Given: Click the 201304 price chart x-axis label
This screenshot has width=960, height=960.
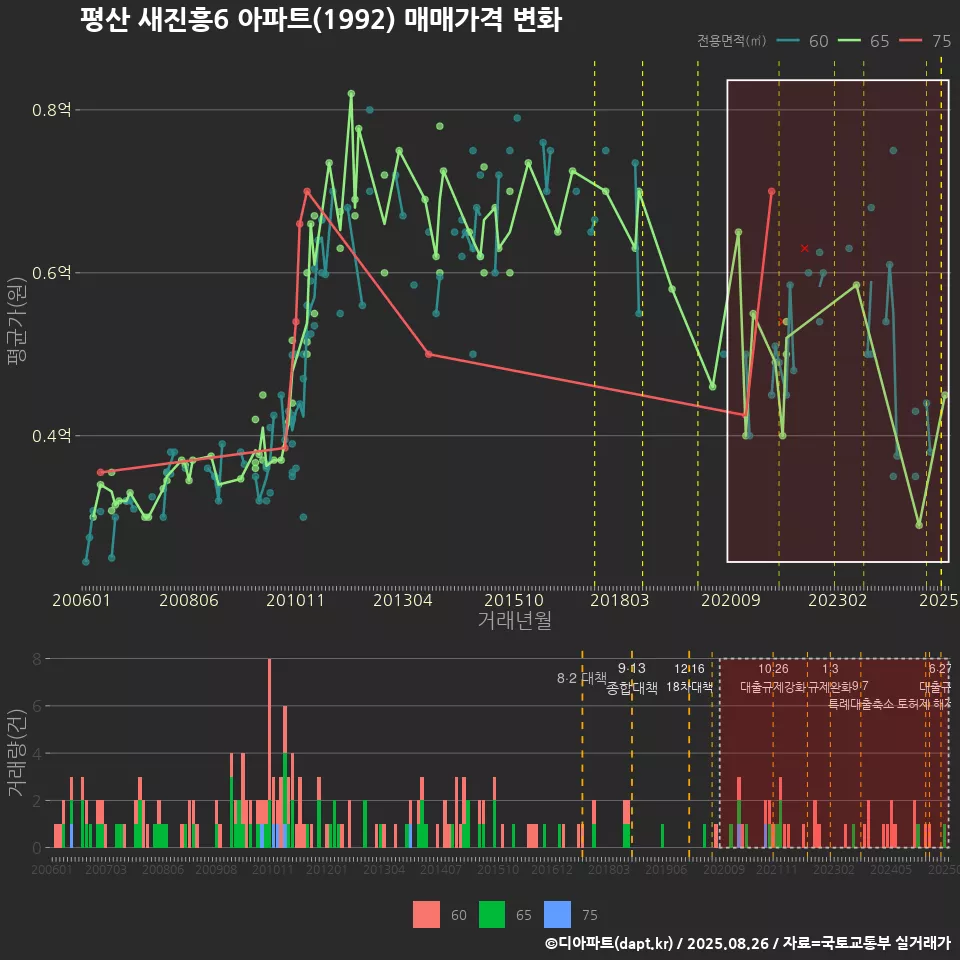Looking at the screenshot, I should coord(403,600).
